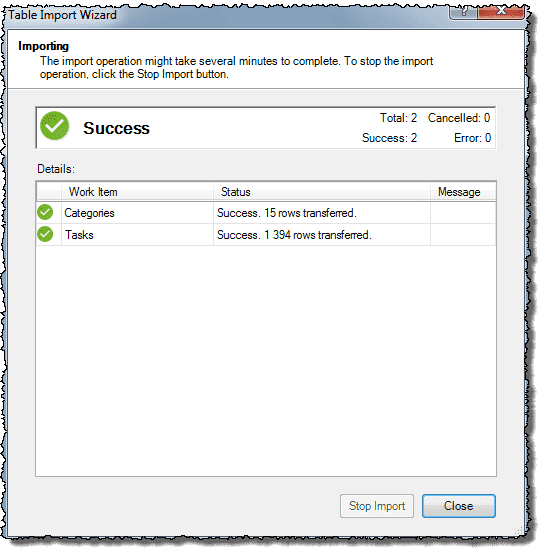Image resolution: width=547 pixels, height=559 pixels.
Task: Click the Close button
Action: tap(459, 507)
